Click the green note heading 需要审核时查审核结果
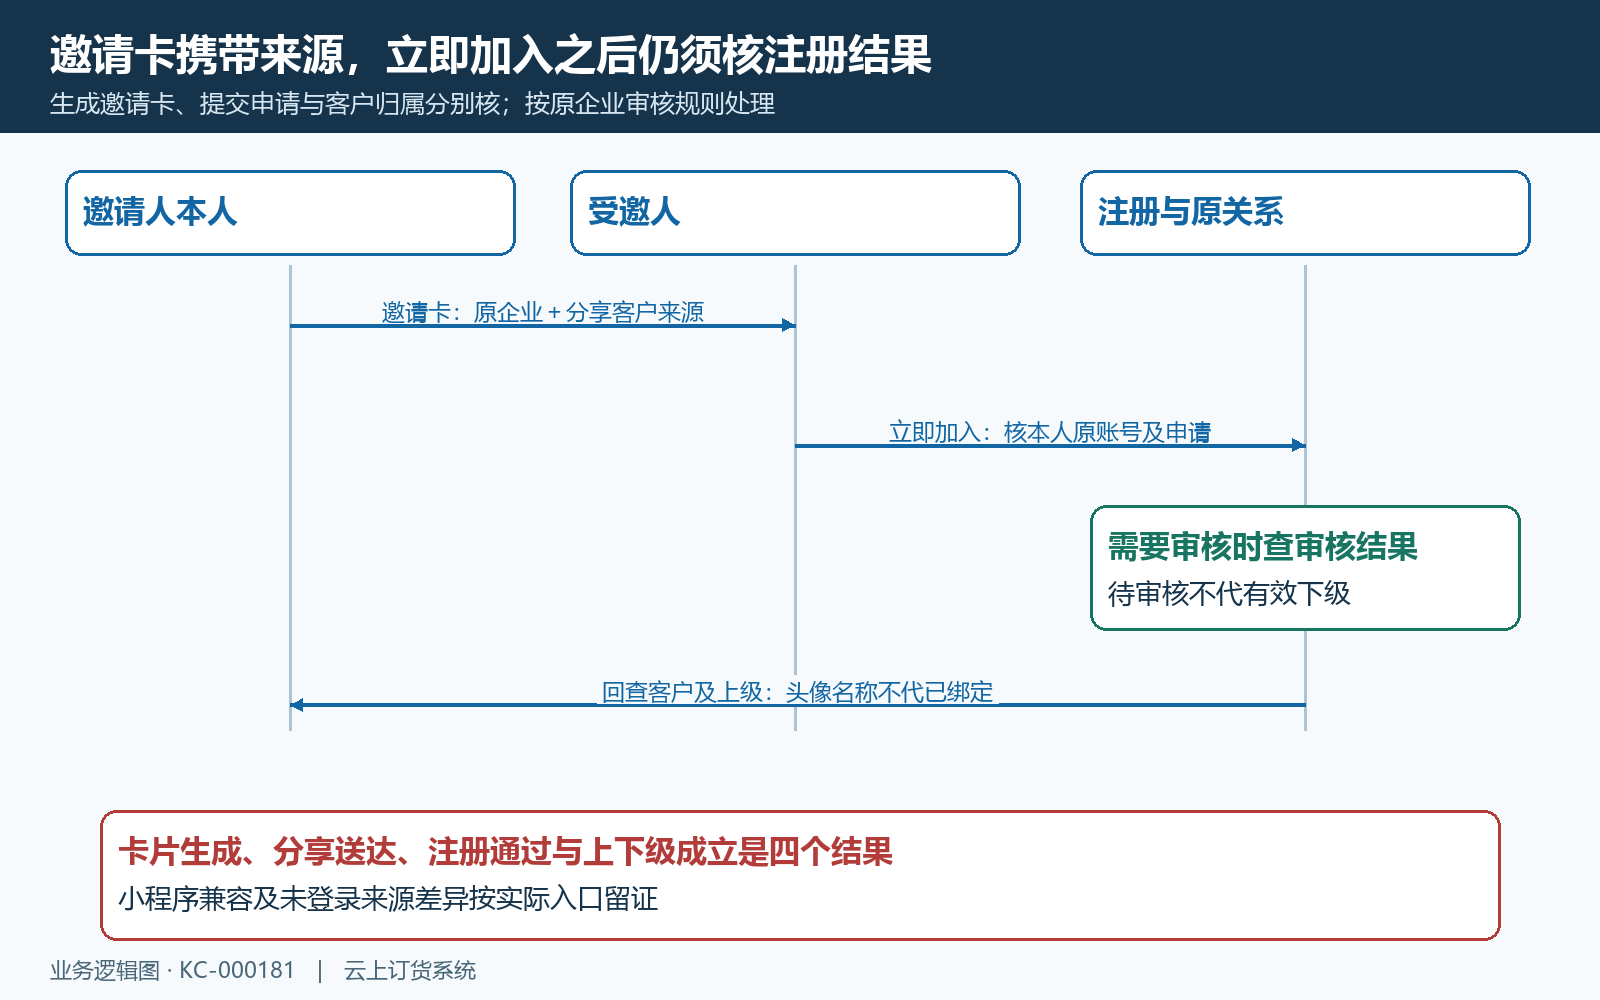Screen dimensions: 1600x1000 (x=1262, y=547)
